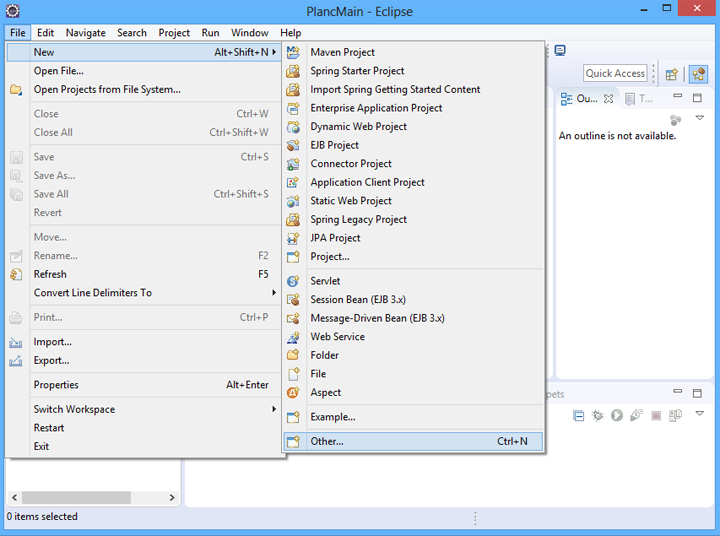Click the Import icon in File menu
Viewport: 720px width, 536px height.
click(16, 342)
